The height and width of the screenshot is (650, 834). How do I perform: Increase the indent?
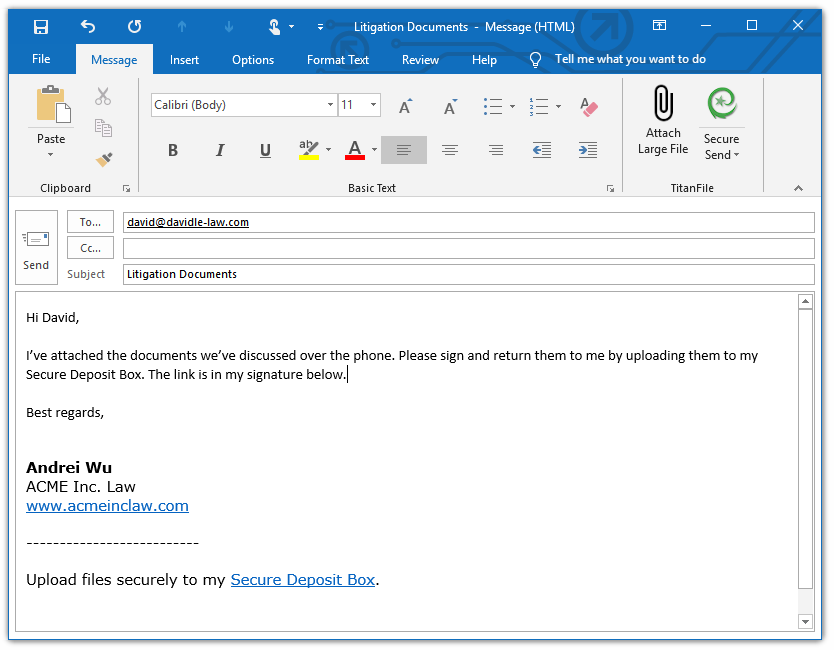pos(588,150)
